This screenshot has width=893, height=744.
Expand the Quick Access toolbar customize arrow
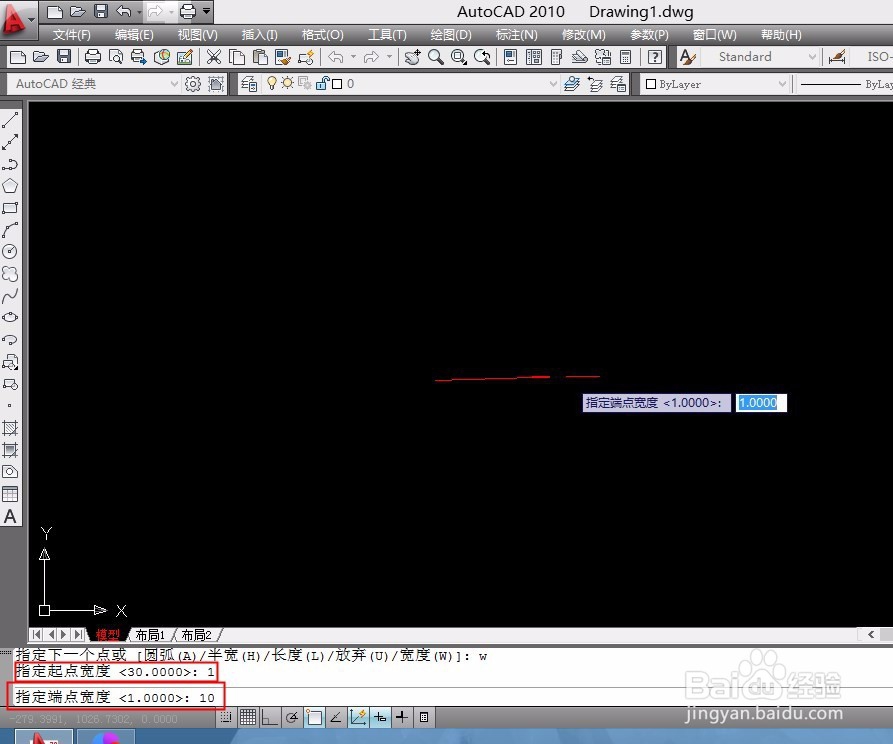point(207,11)
